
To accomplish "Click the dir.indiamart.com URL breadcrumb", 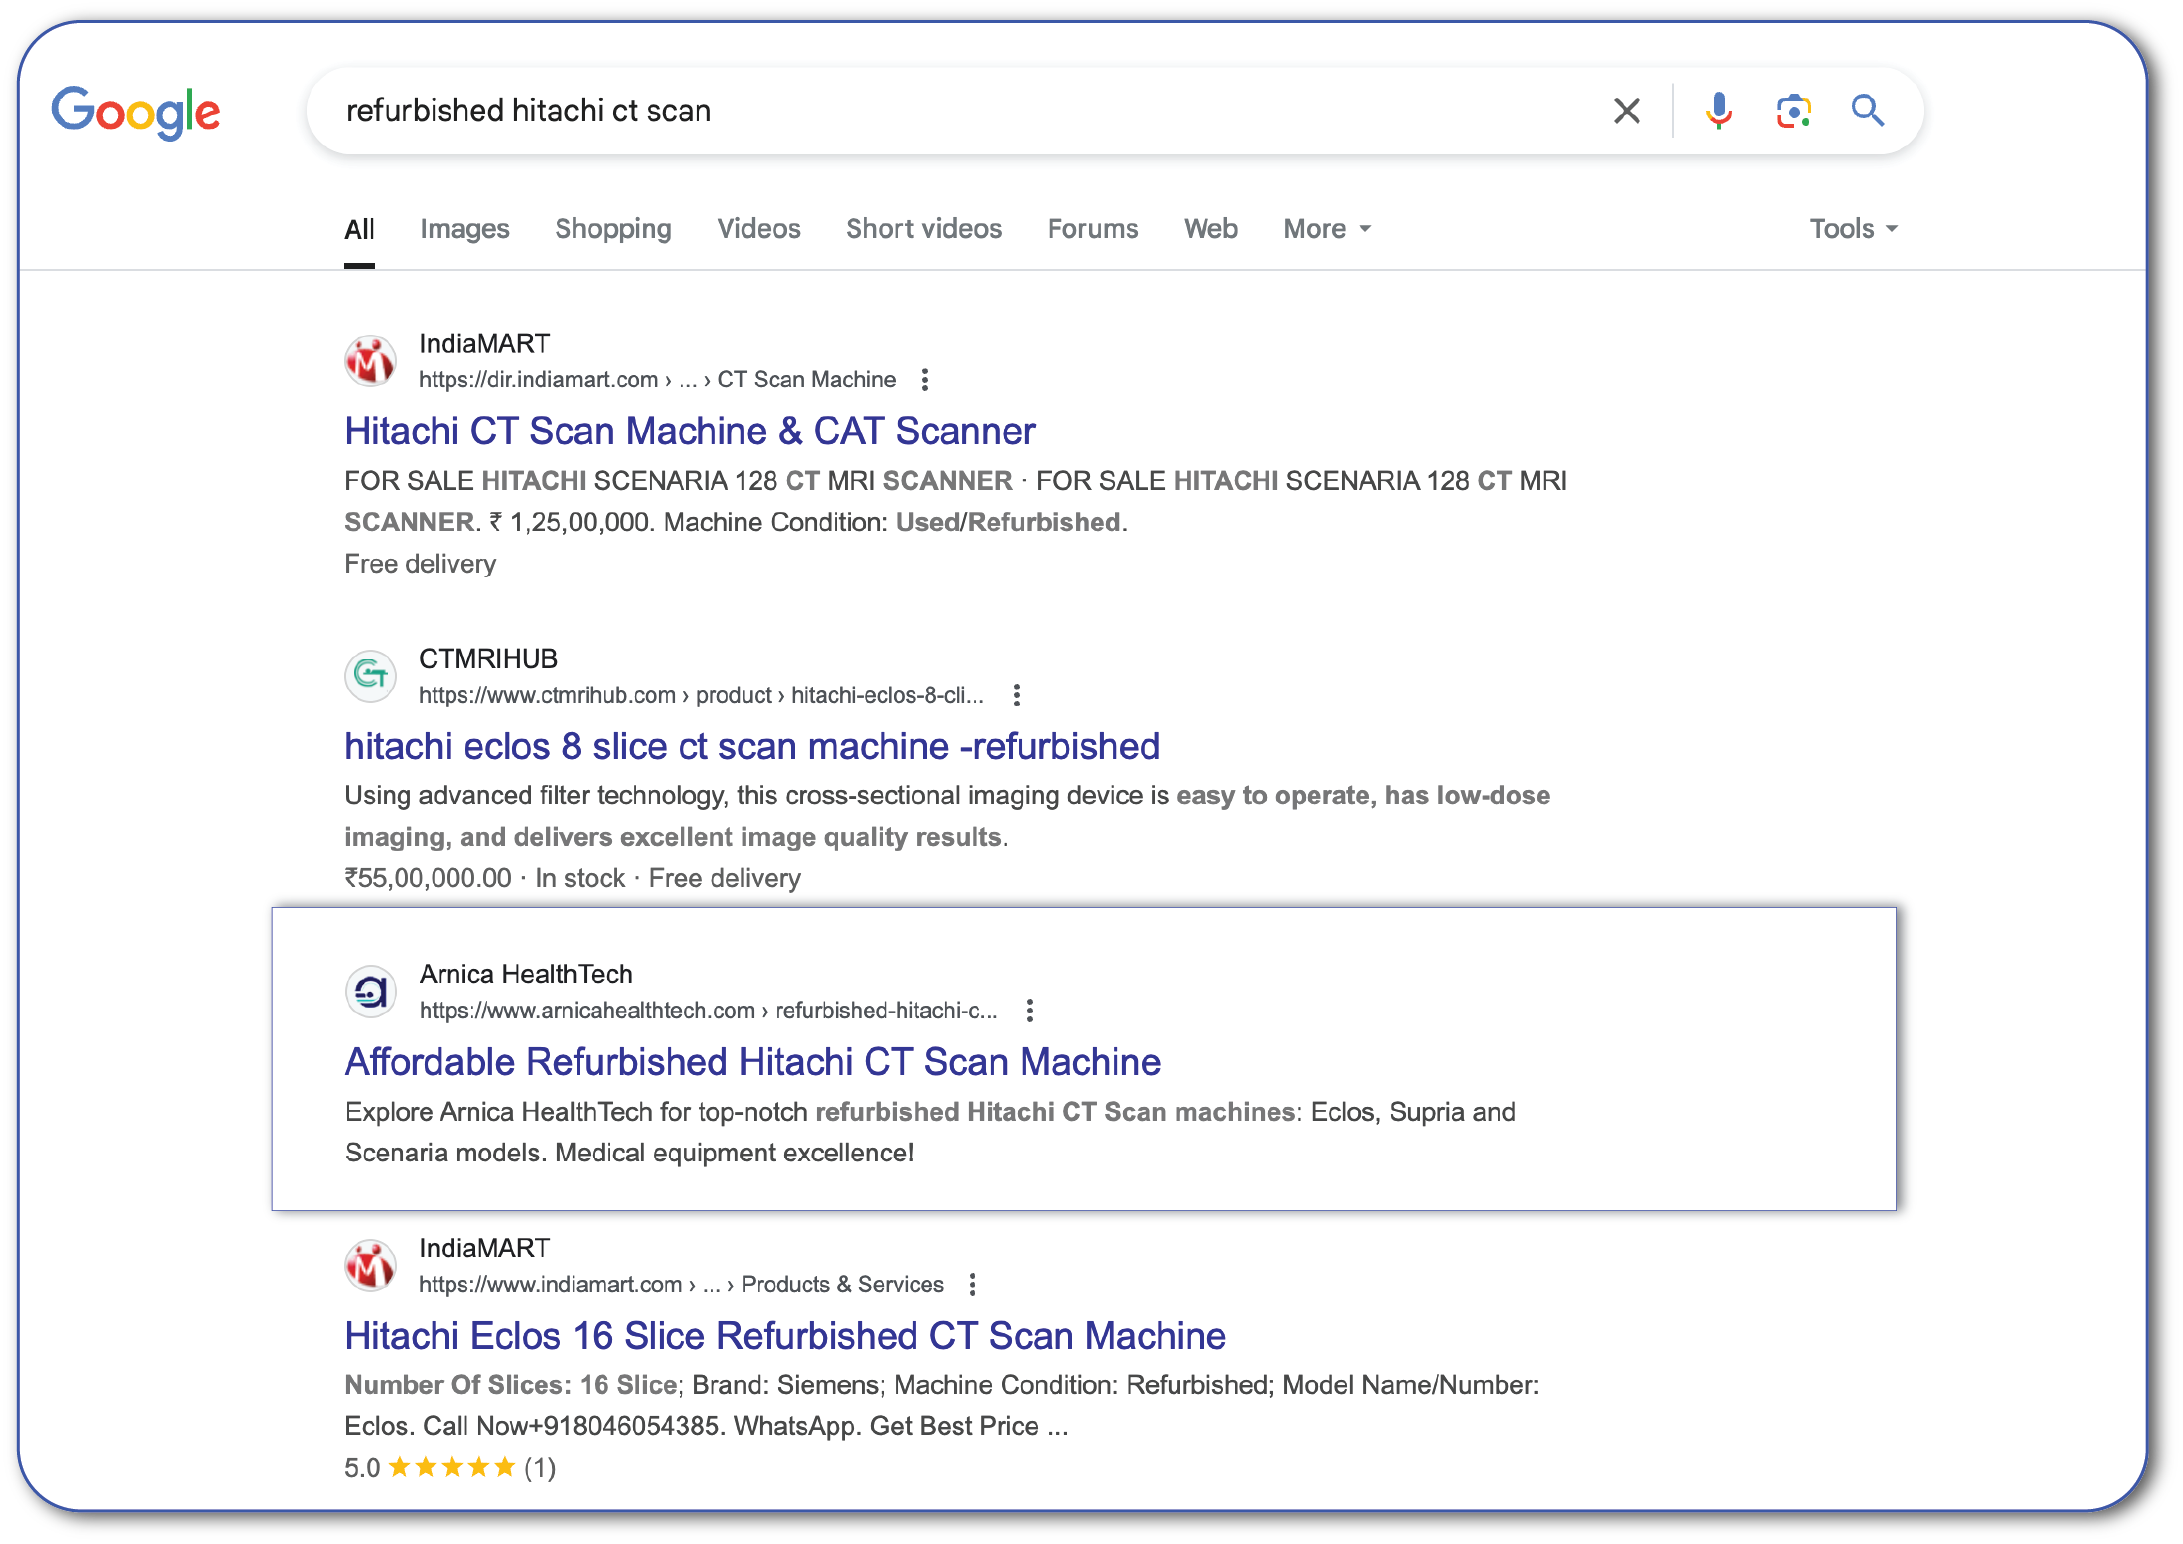I will click(x=657, y=380).
